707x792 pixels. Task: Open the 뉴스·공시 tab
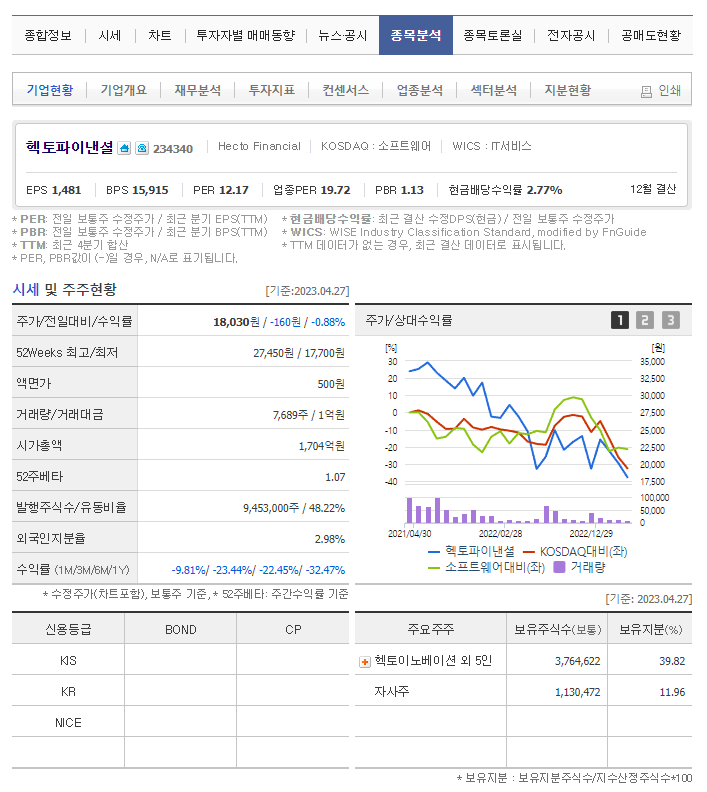[342, 35]
